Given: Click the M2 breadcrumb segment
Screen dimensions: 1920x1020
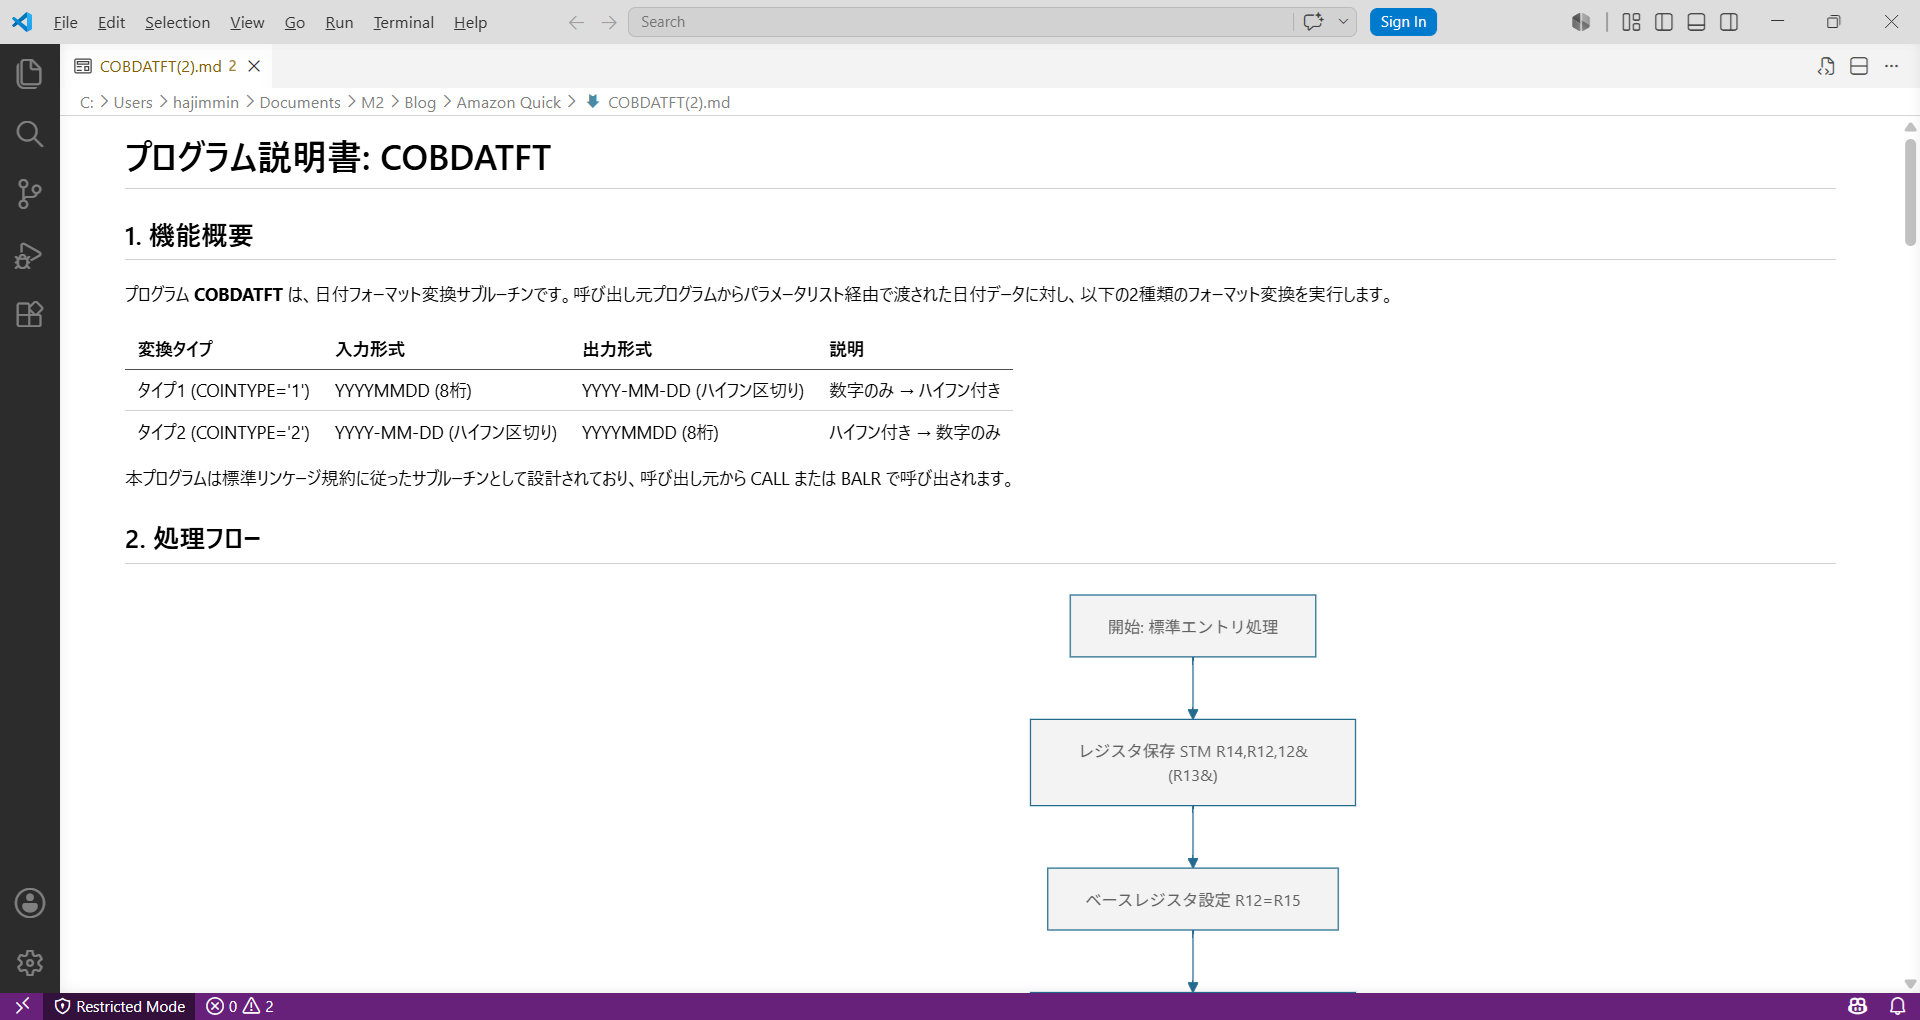Looking at the screenshot, I should (x=372, y=102).
